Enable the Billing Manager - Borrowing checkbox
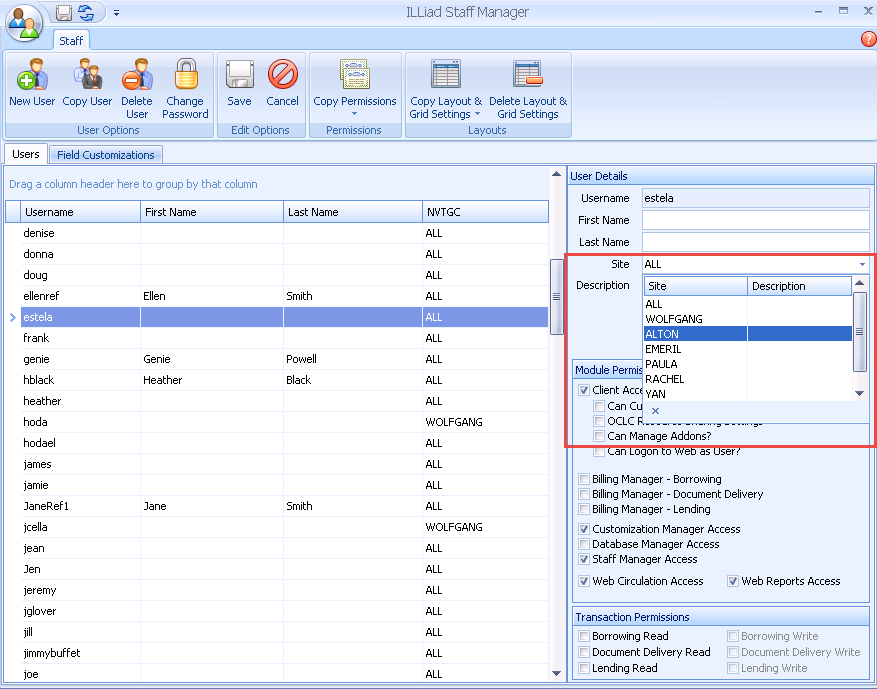 coord(583,479)
